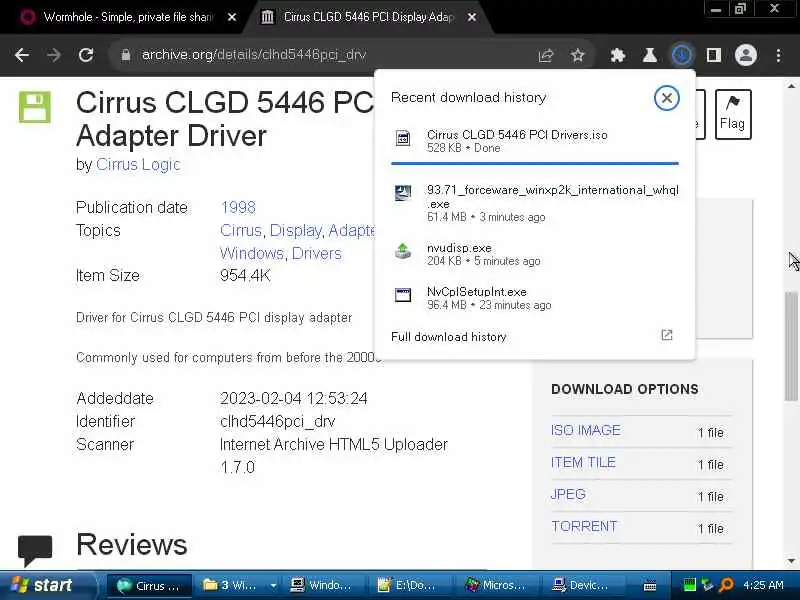Open nvudisp.exe from download history
Image resolution: width=800 pixels, height=600 pixels.
pos(535,254)
